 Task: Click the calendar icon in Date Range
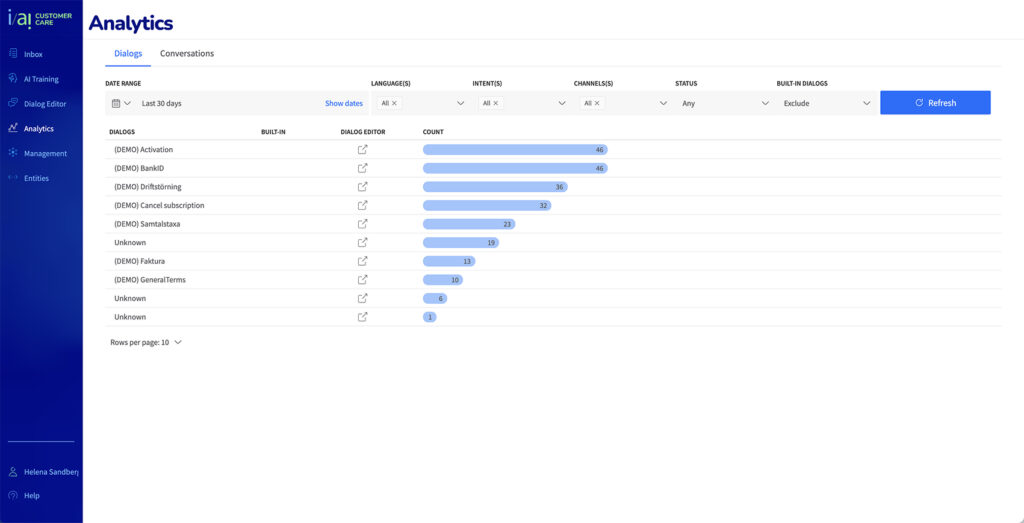click(116, 103)
